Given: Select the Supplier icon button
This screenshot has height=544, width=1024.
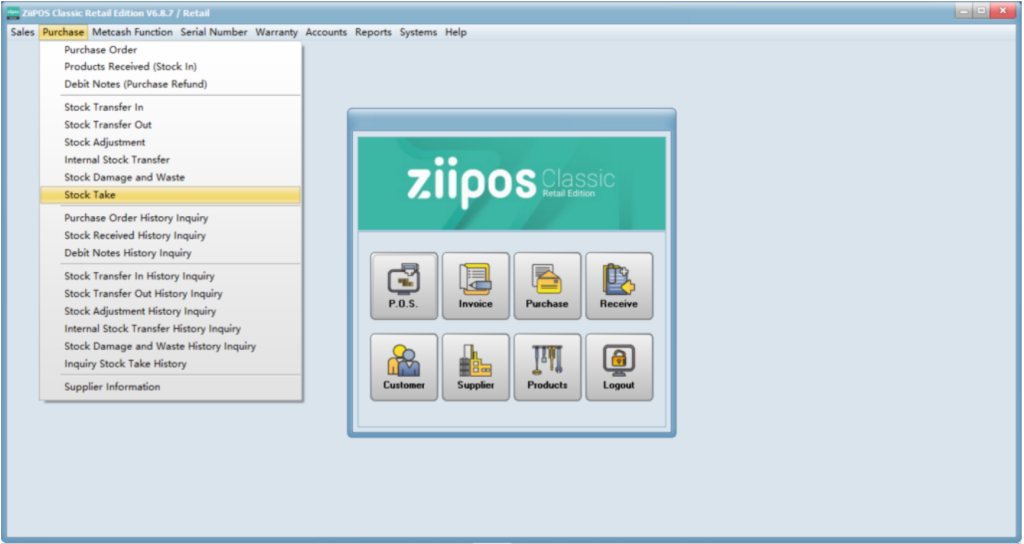Looking at the screenshot, I should click(x=476, y=367).
